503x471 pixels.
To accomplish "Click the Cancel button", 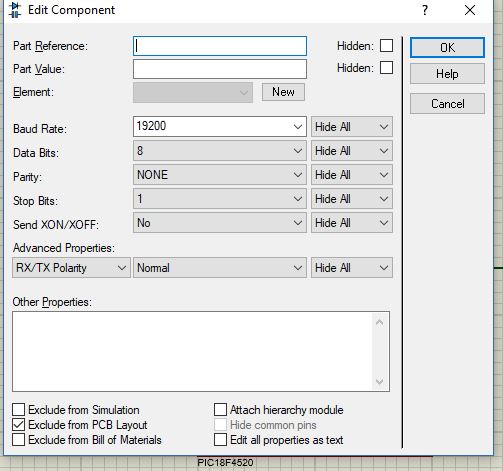I will (447, 104).
